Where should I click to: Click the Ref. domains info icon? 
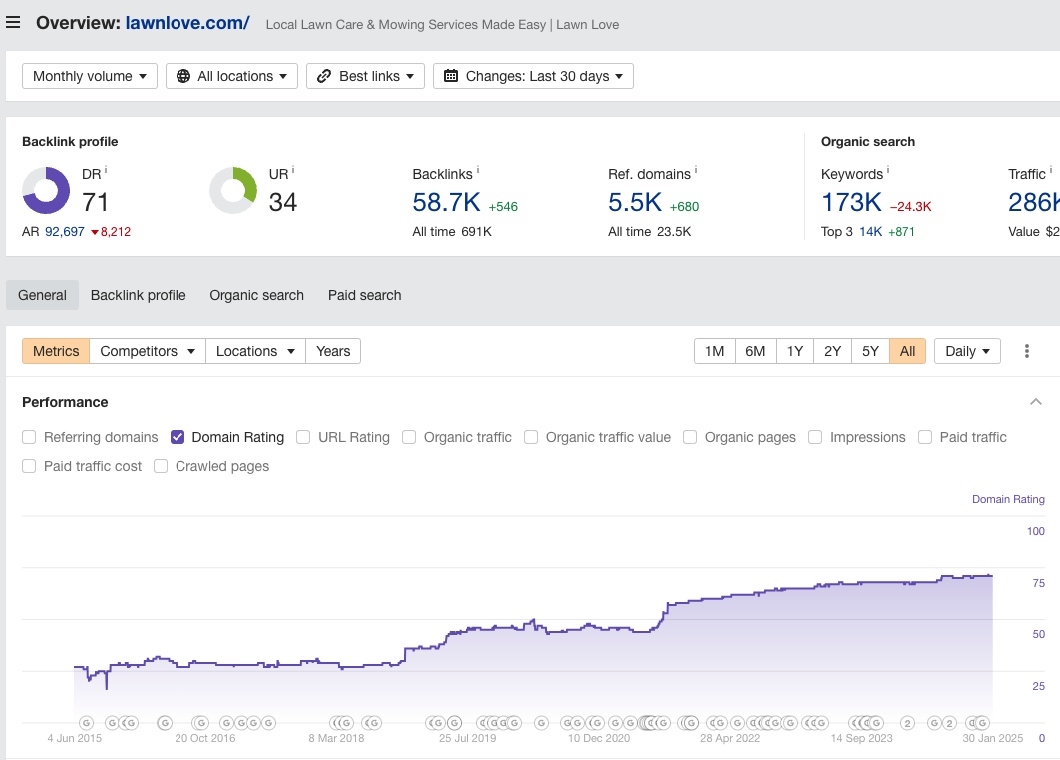696,170
